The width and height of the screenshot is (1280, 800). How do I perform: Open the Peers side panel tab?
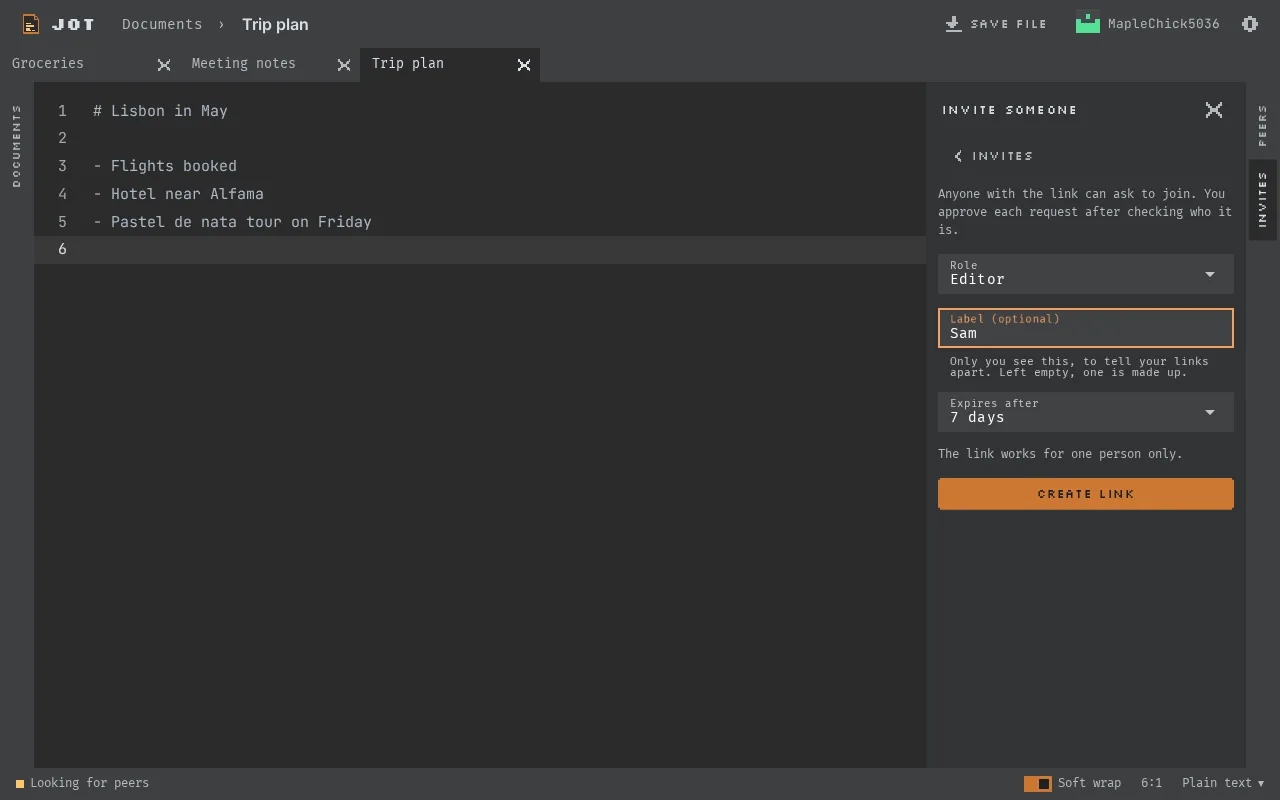pos(1263,125)
